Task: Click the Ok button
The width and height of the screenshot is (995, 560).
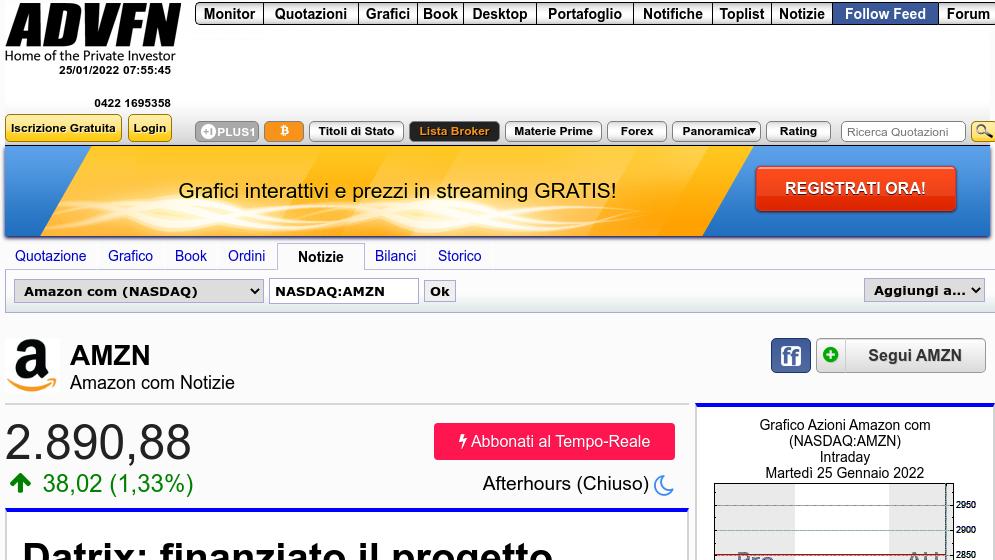Action: [x=440, y=291]
